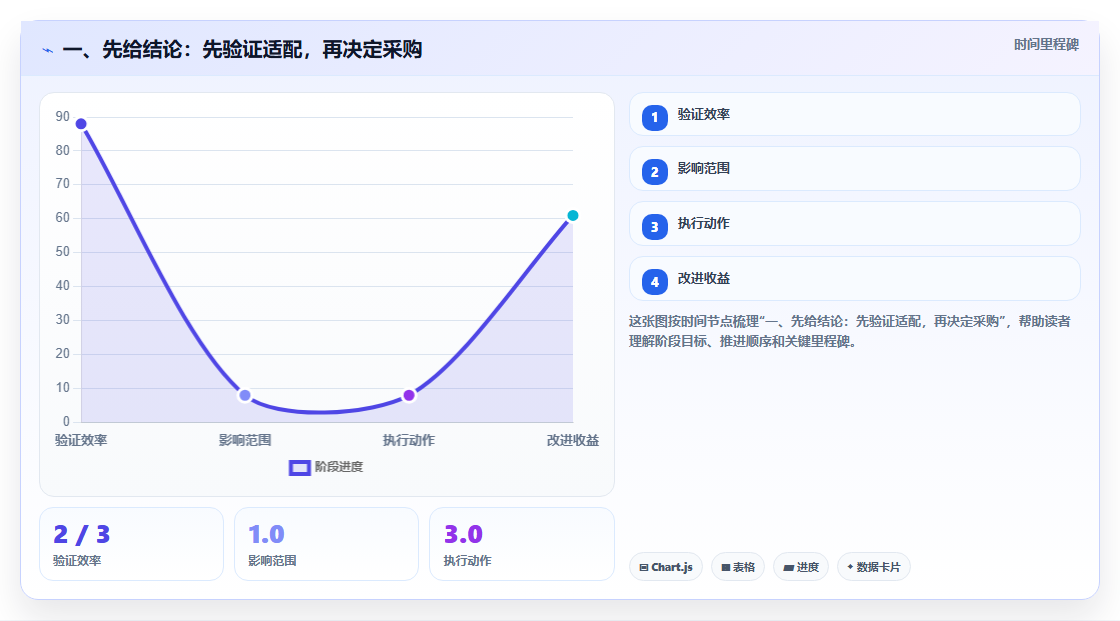Select the 改进收益 cyan data point
Image resolution: width=1120 pixels, height=621 pixels.
[572, 215]
